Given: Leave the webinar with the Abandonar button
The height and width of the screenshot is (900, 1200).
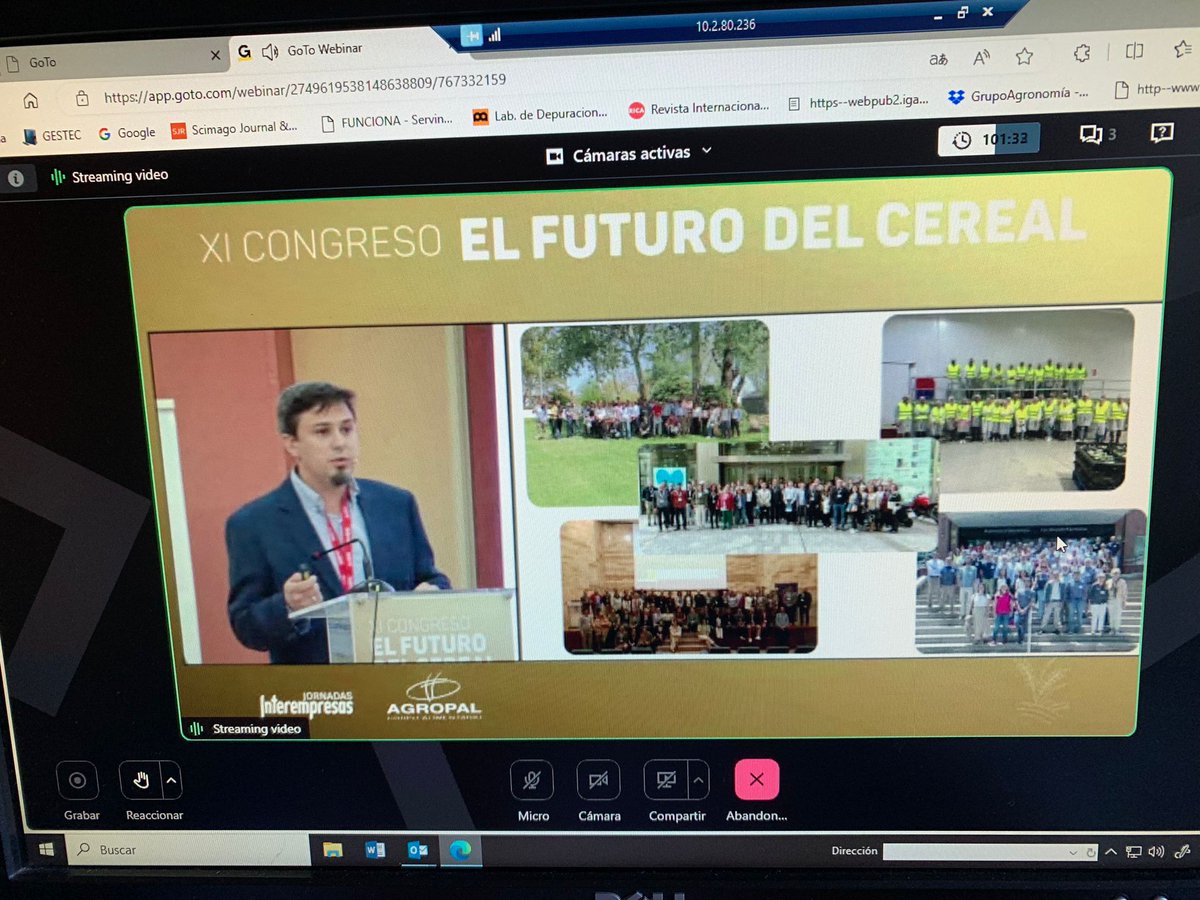Looking at the screenshot, I should (757, 779).
